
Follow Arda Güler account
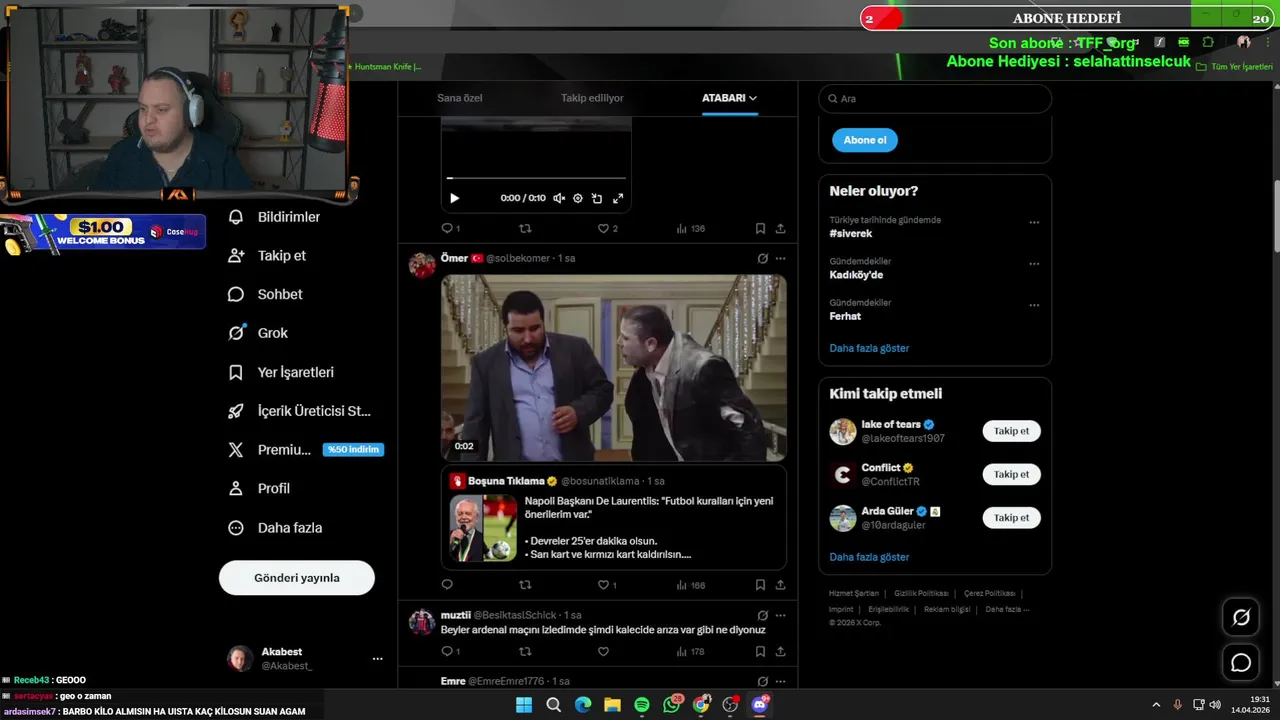[1011, 518]
